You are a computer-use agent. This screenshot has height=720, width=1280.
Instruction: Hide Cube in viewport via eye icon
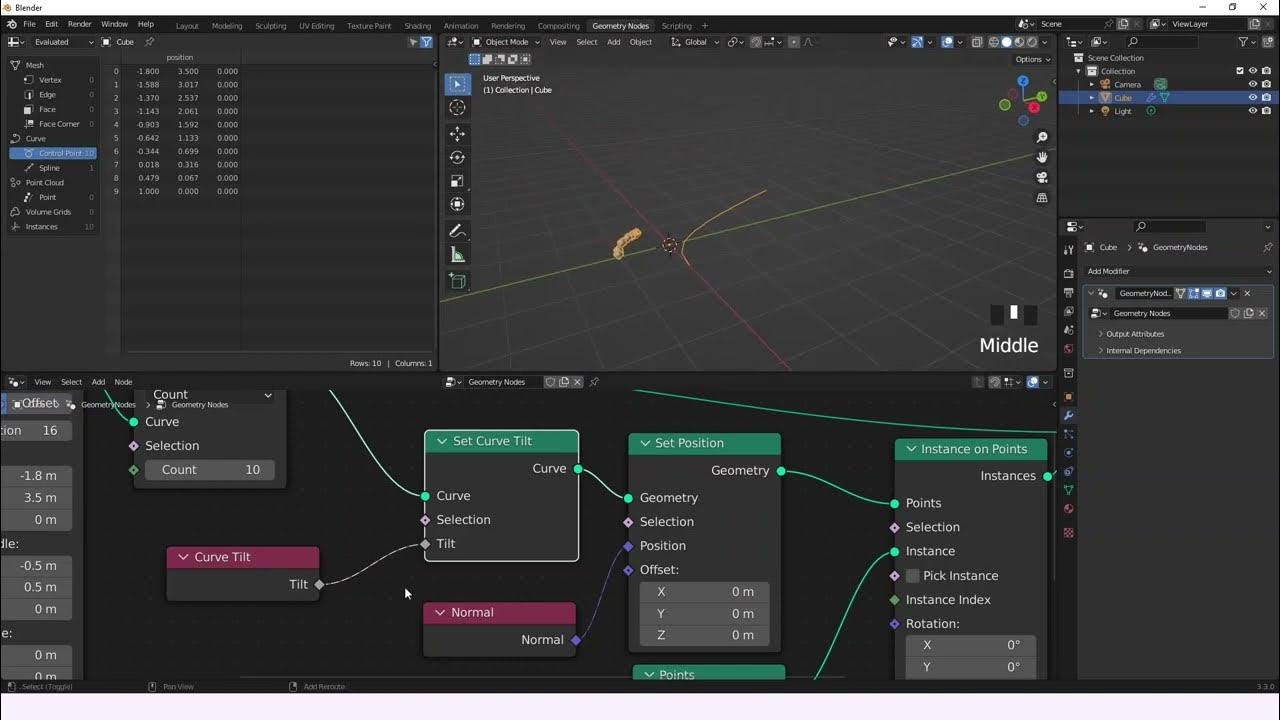1253,98
